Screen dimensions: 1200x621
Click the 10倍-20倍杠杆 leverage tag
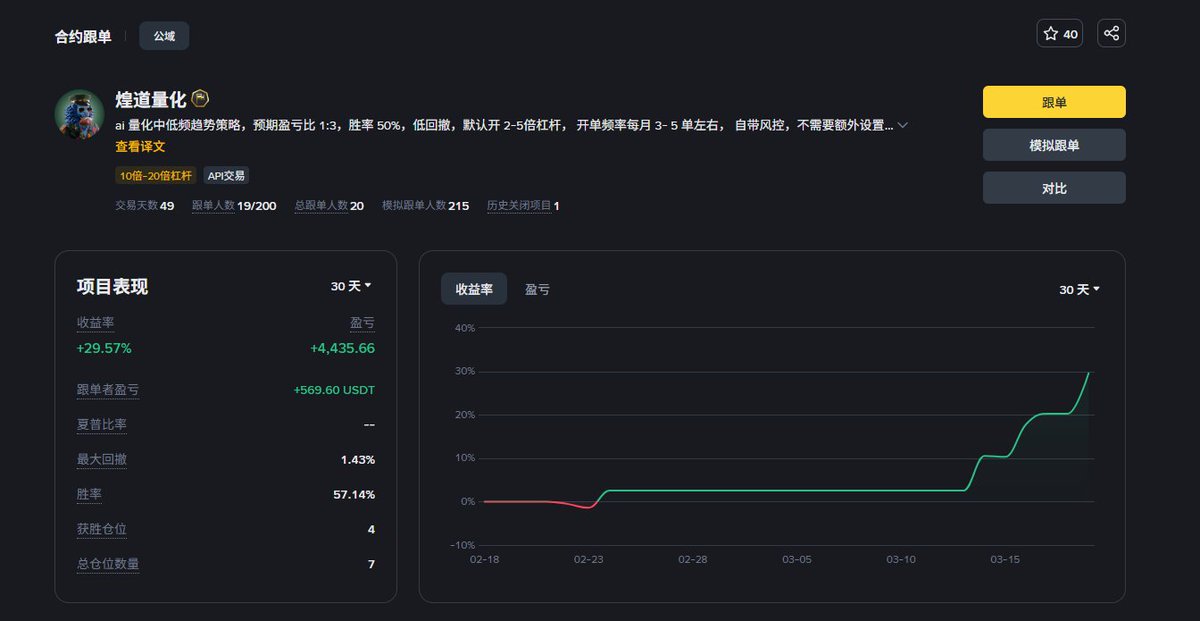(154, 175)
